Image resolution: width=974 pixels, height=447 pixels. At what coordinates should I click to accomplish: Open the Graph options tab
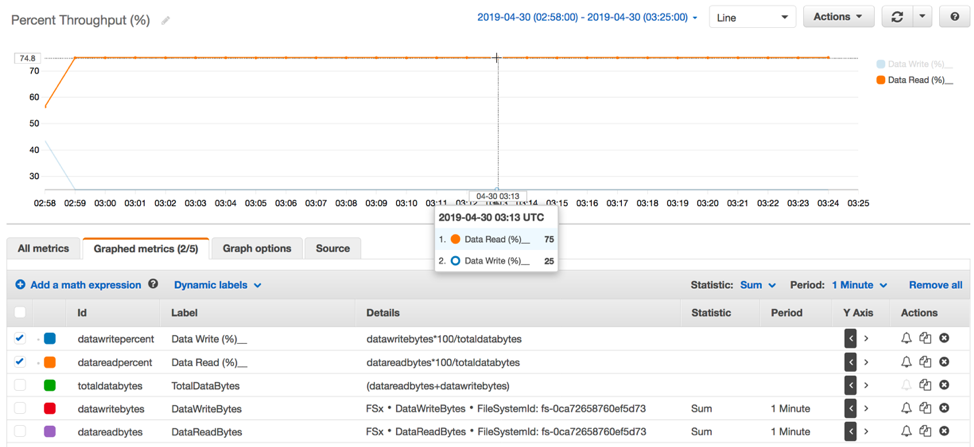click(x=257, y=248)
